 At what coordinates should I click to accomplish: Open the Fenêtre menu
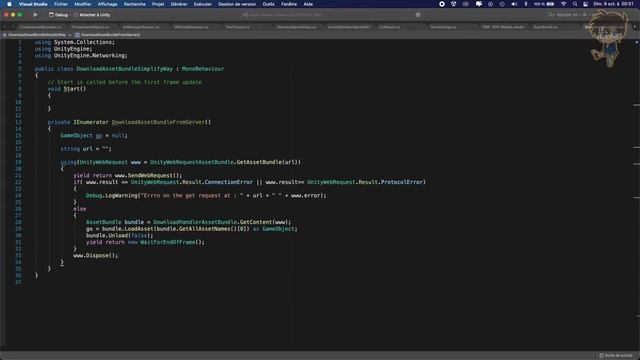pyautogui.click(x=289, y=4)
